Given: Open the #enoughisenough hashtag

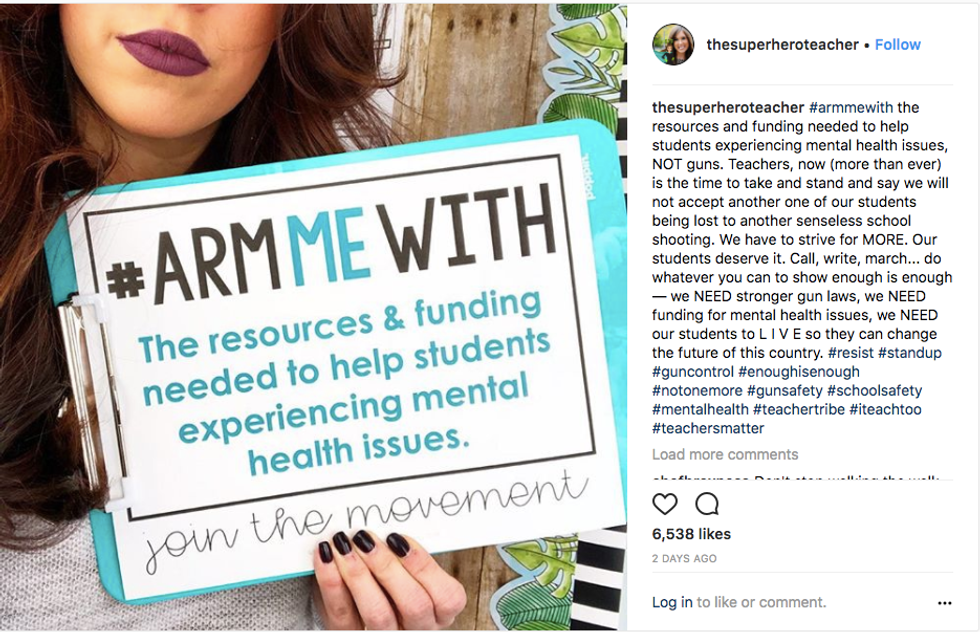Looking at the screenshot, I should tap(799, 371).
